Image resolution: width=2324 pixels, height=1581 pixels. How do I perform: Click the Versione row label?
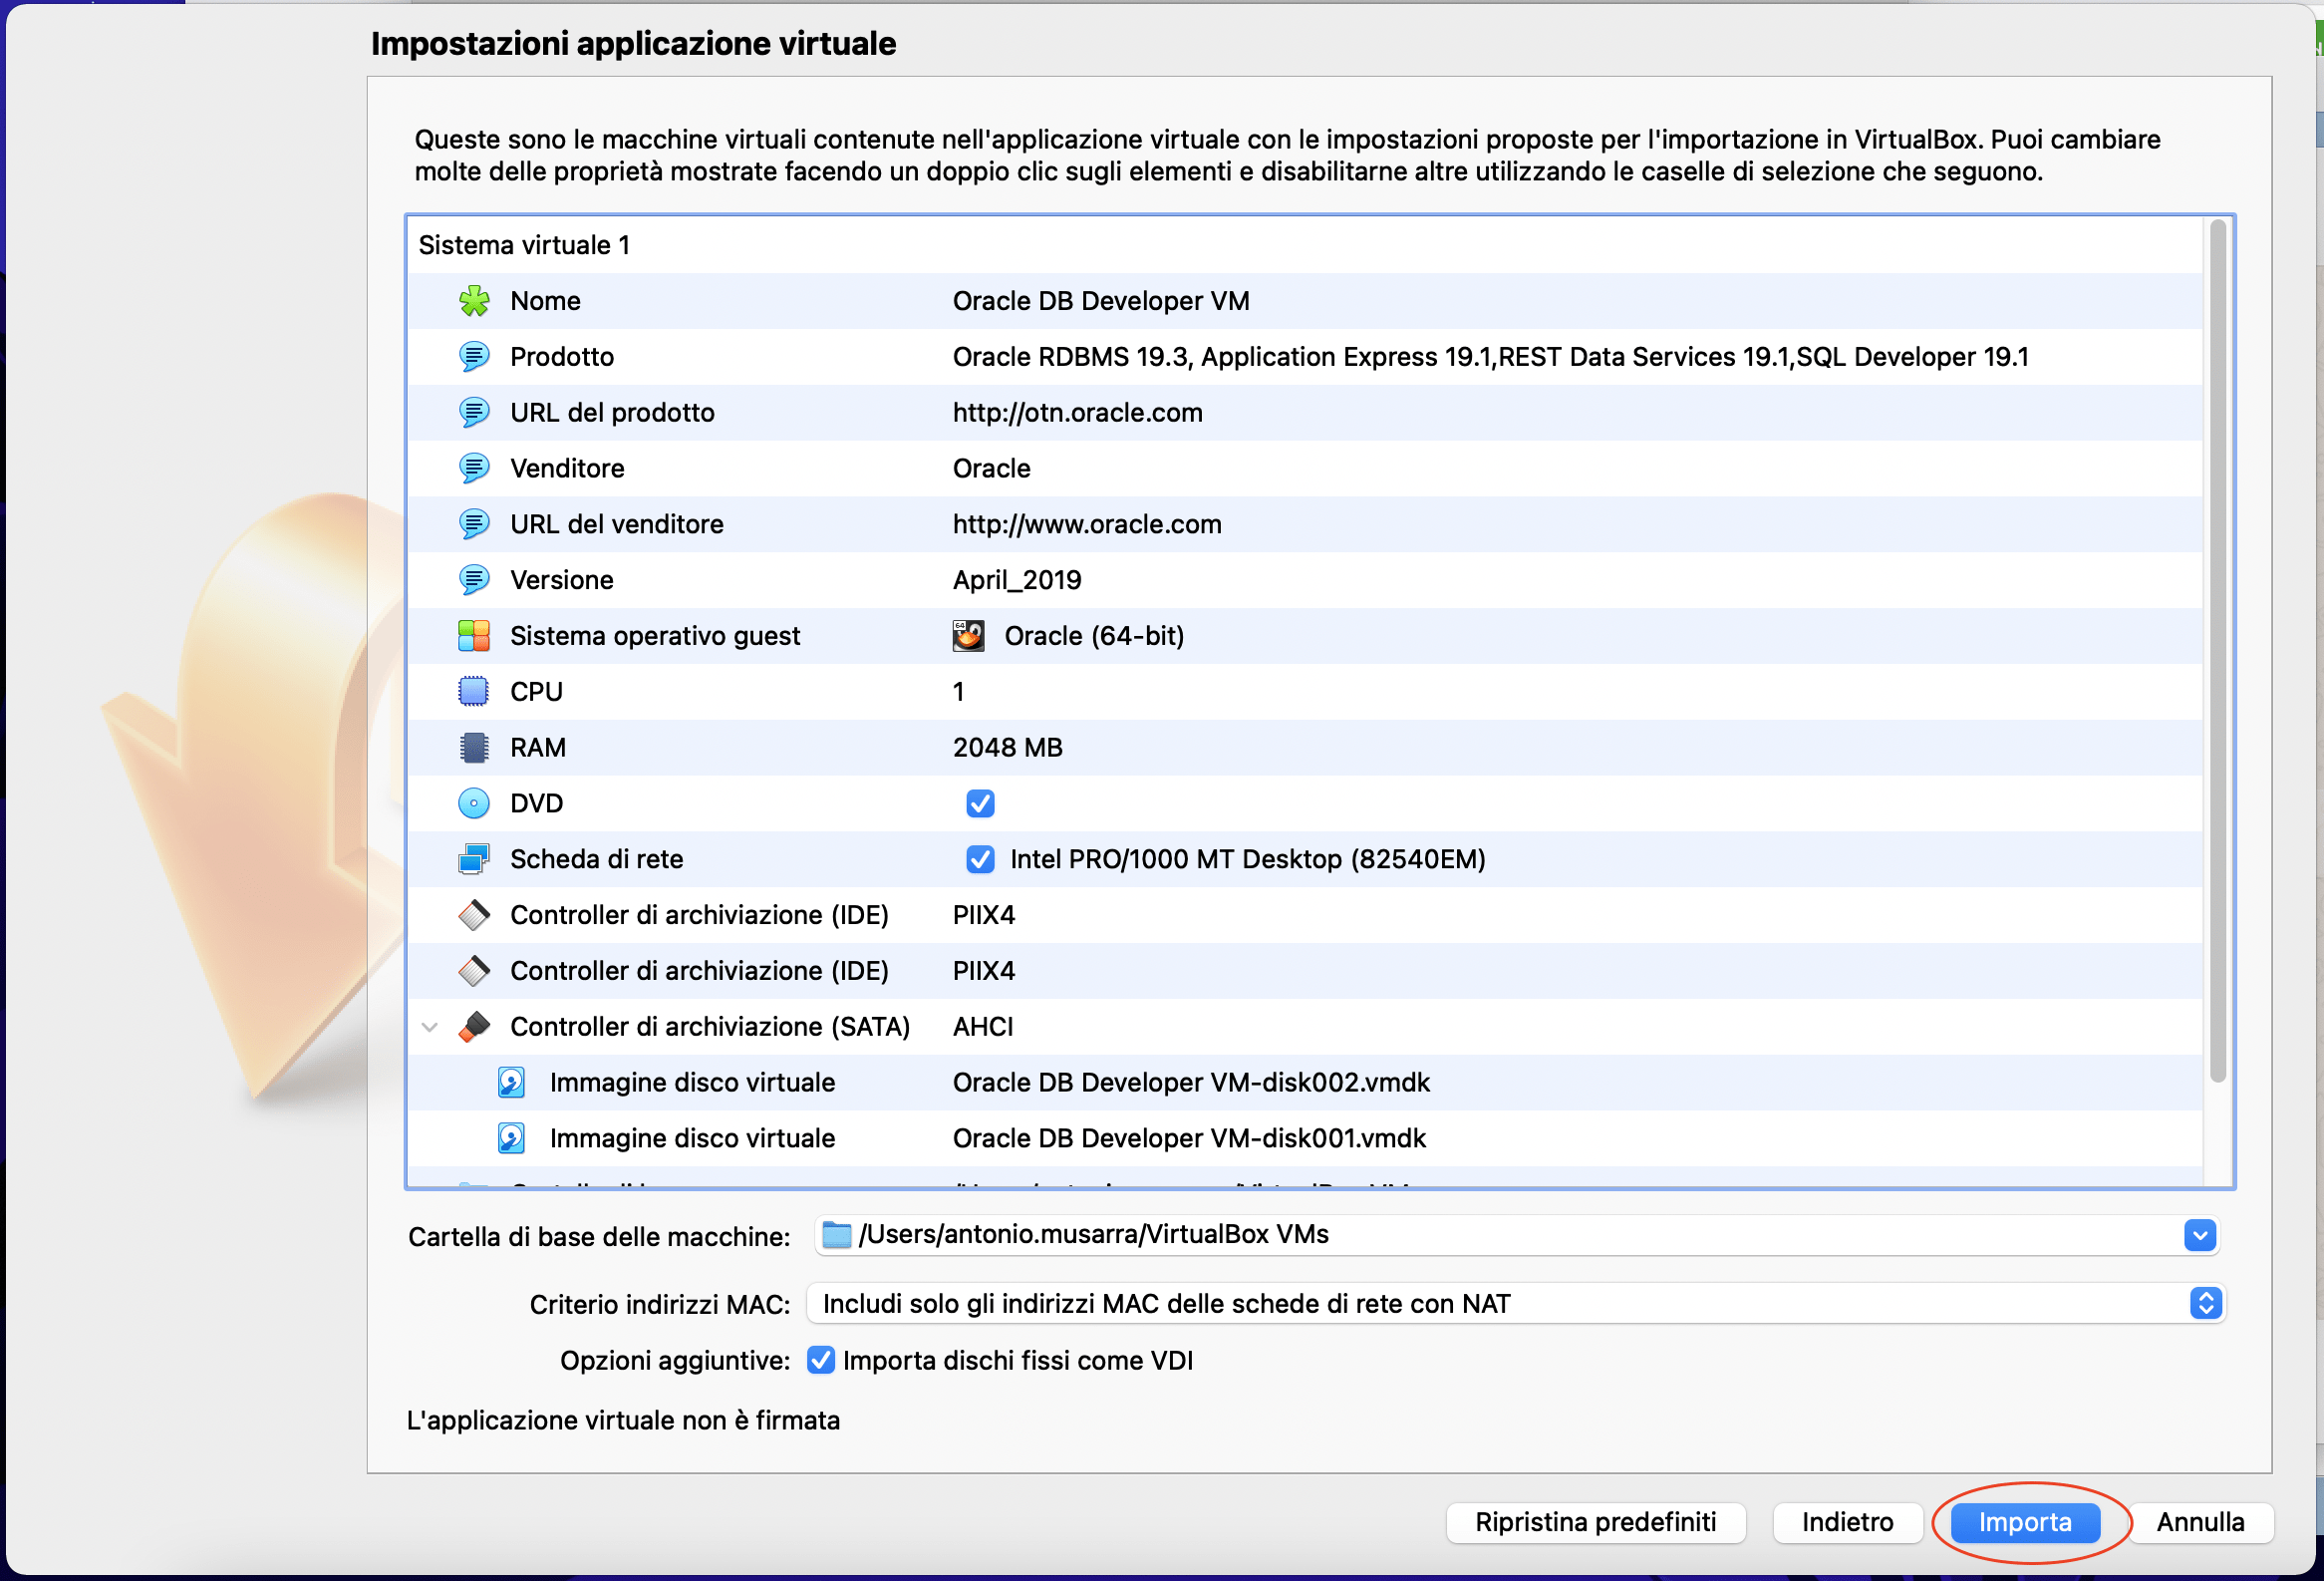(561, 580)
